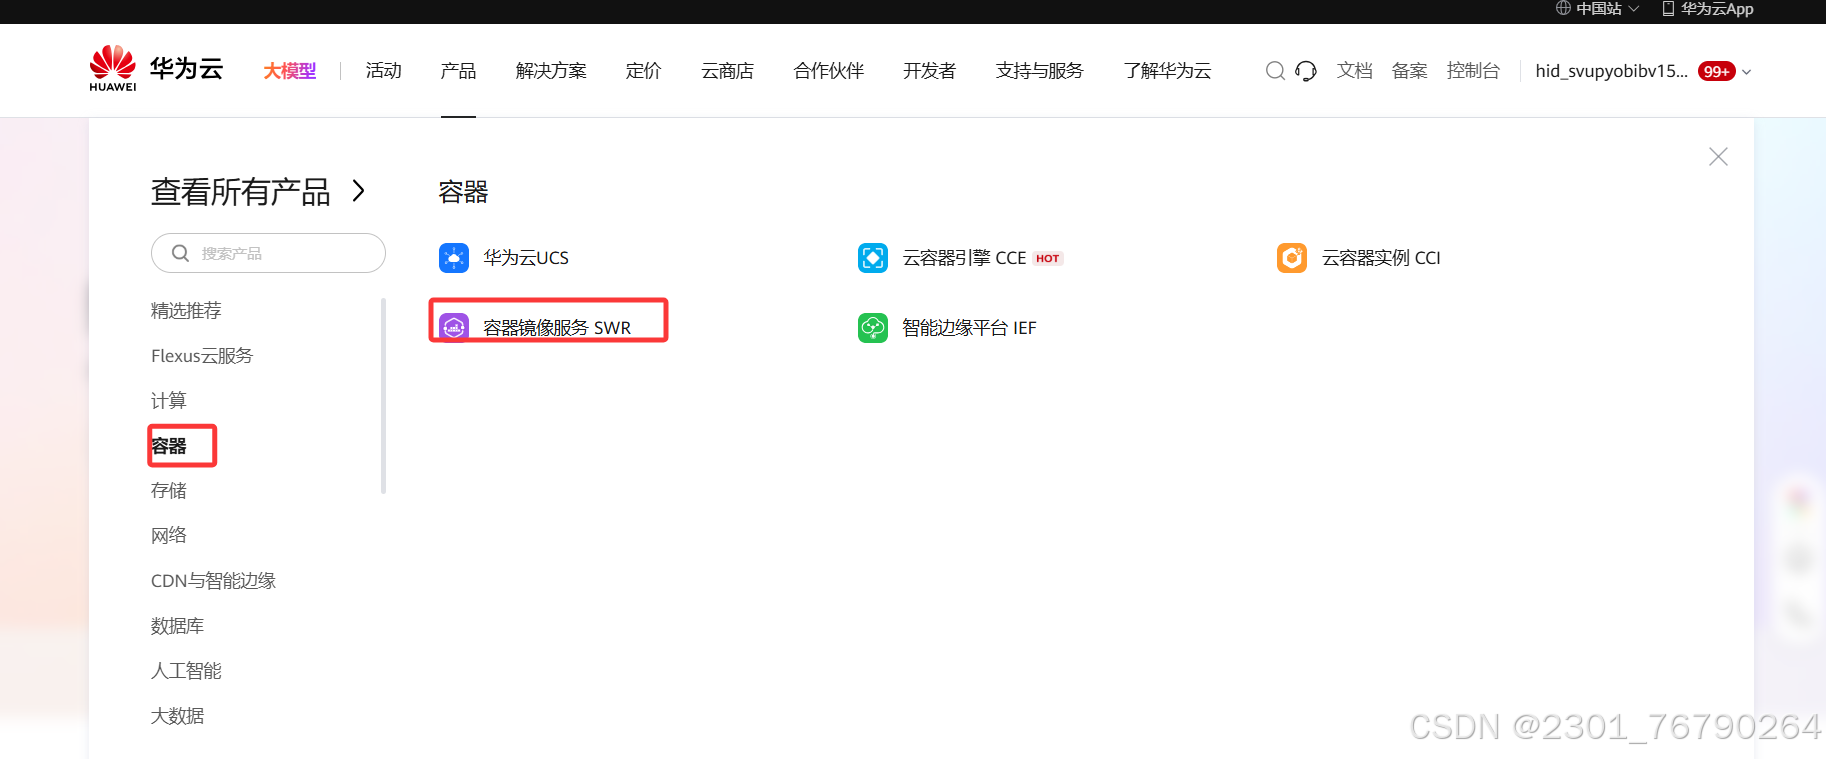
Task: Click the 云容器实例 CCI product icon
Action: click(x=1292, y=258)
